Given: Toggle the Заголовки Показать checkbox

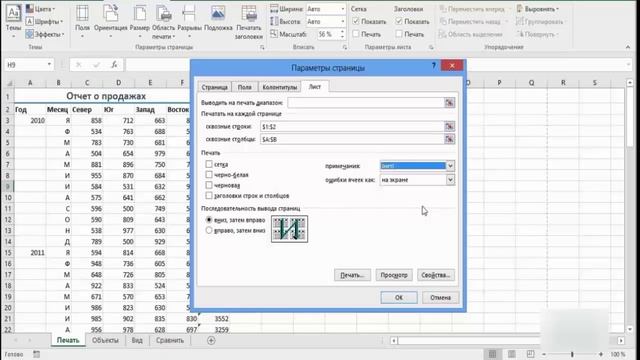Looking at the screenshot, I should (x=399, y=21).
